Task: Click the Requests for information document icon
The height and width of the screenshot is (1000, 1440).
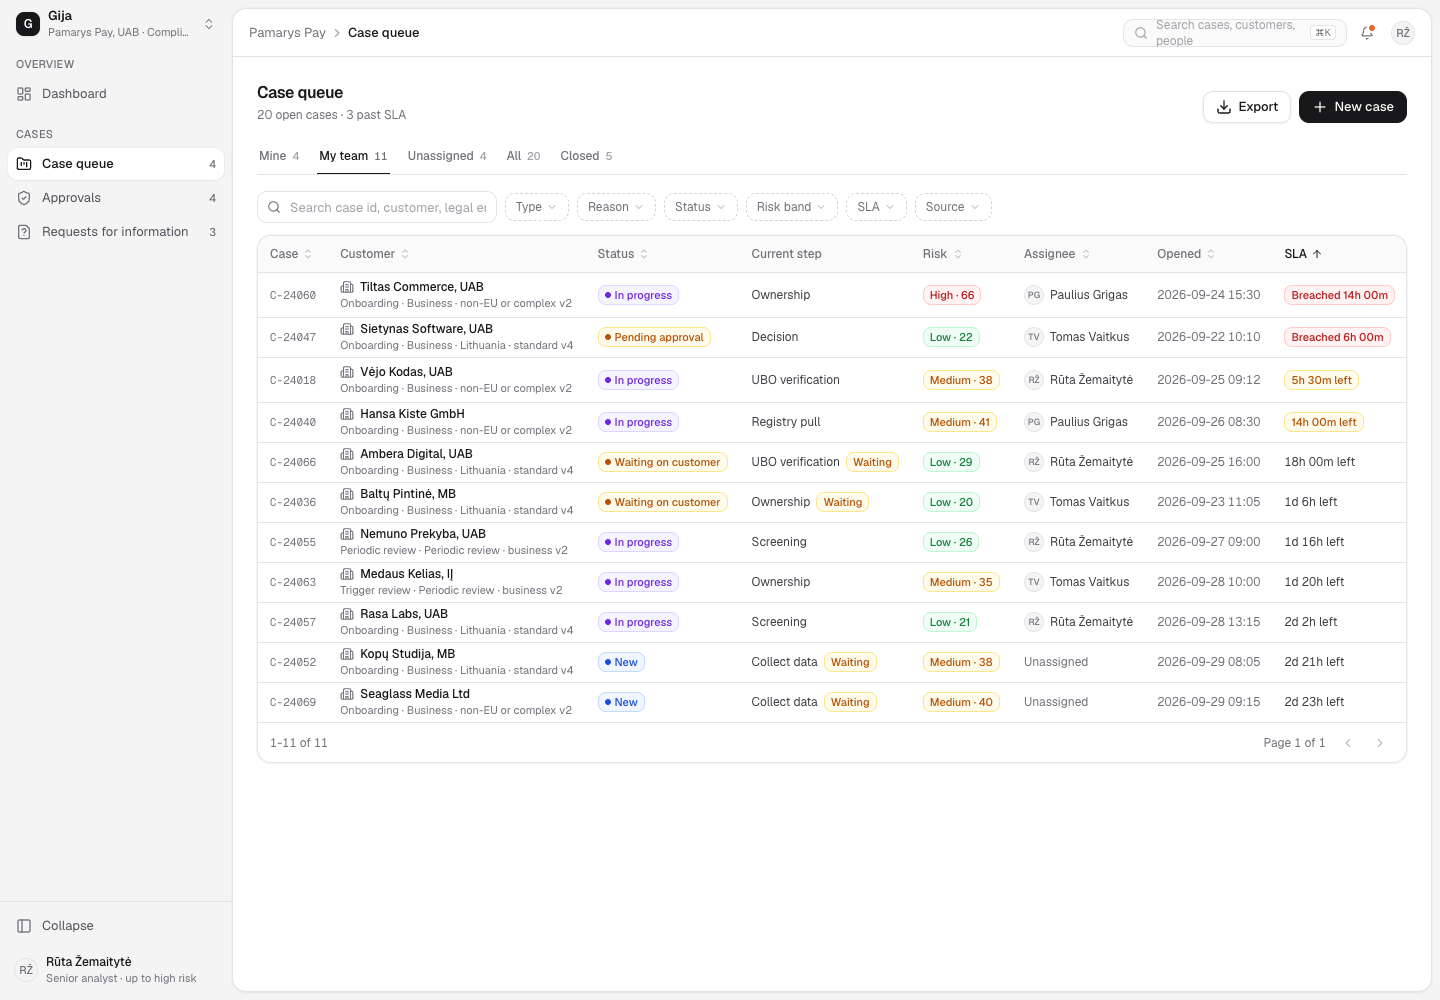Action: point(24,232)
